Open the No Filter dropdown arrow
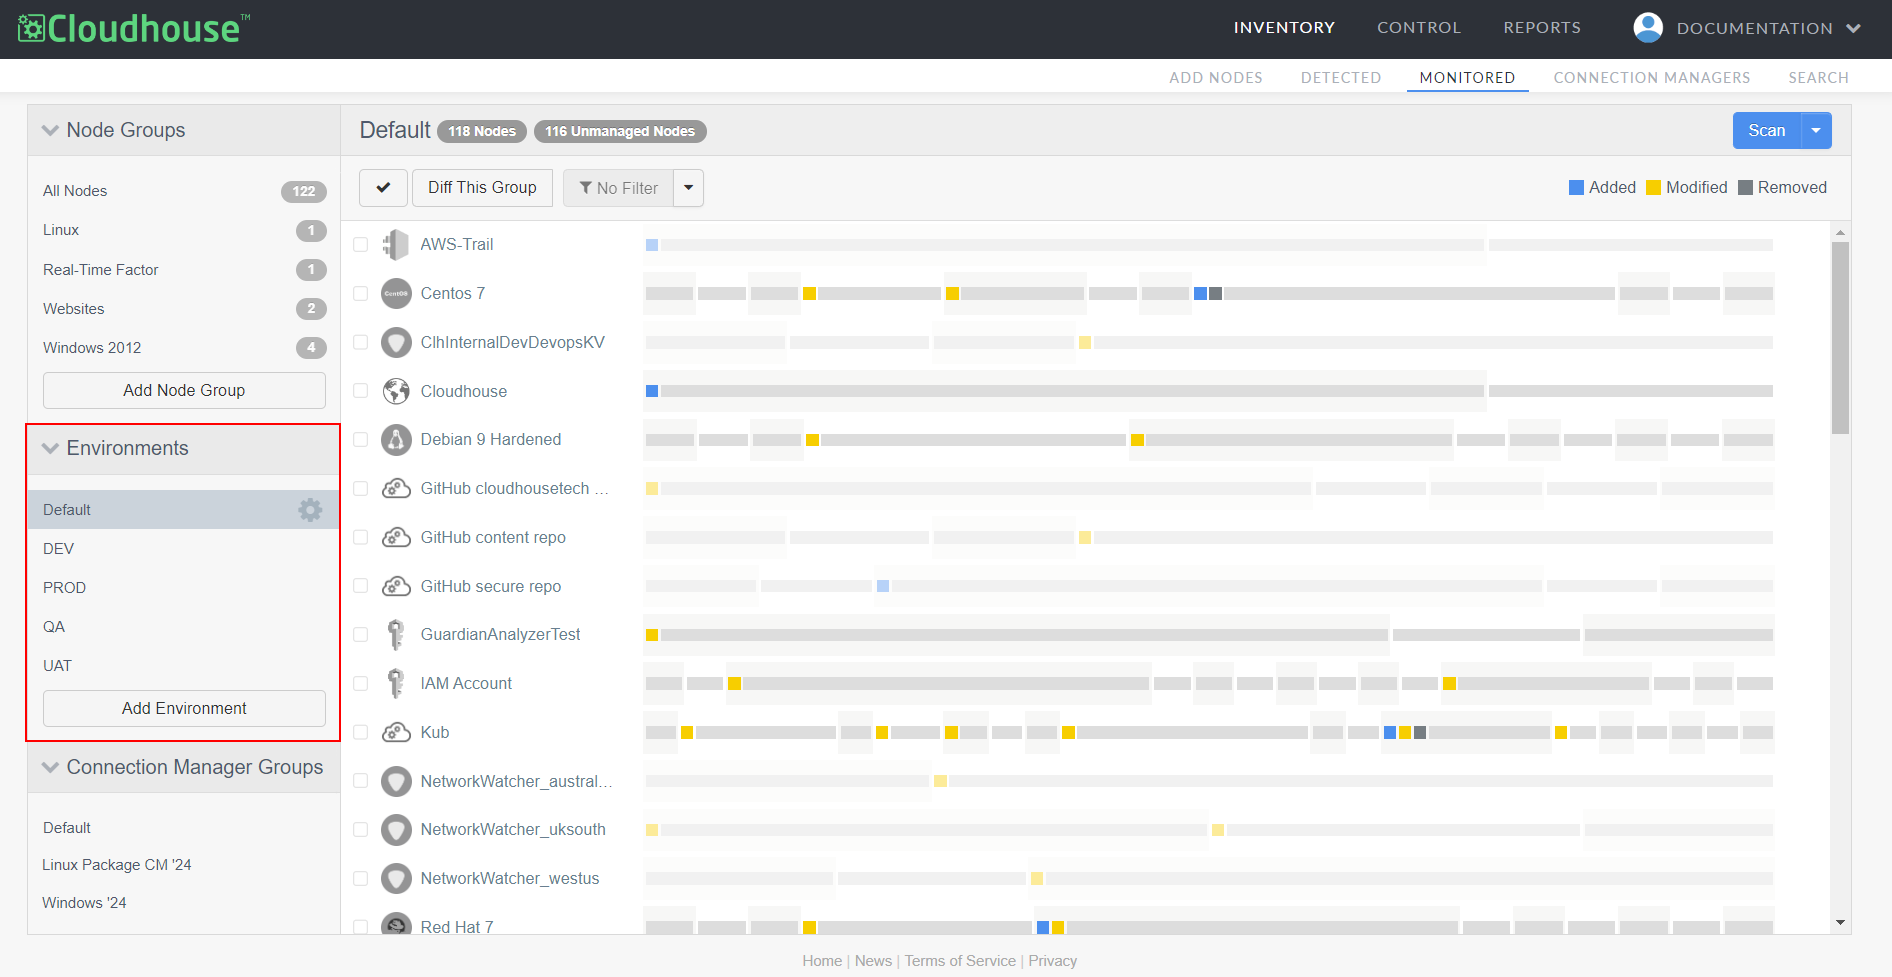This screenshot has width=1892, height=977. pos(688,188)
